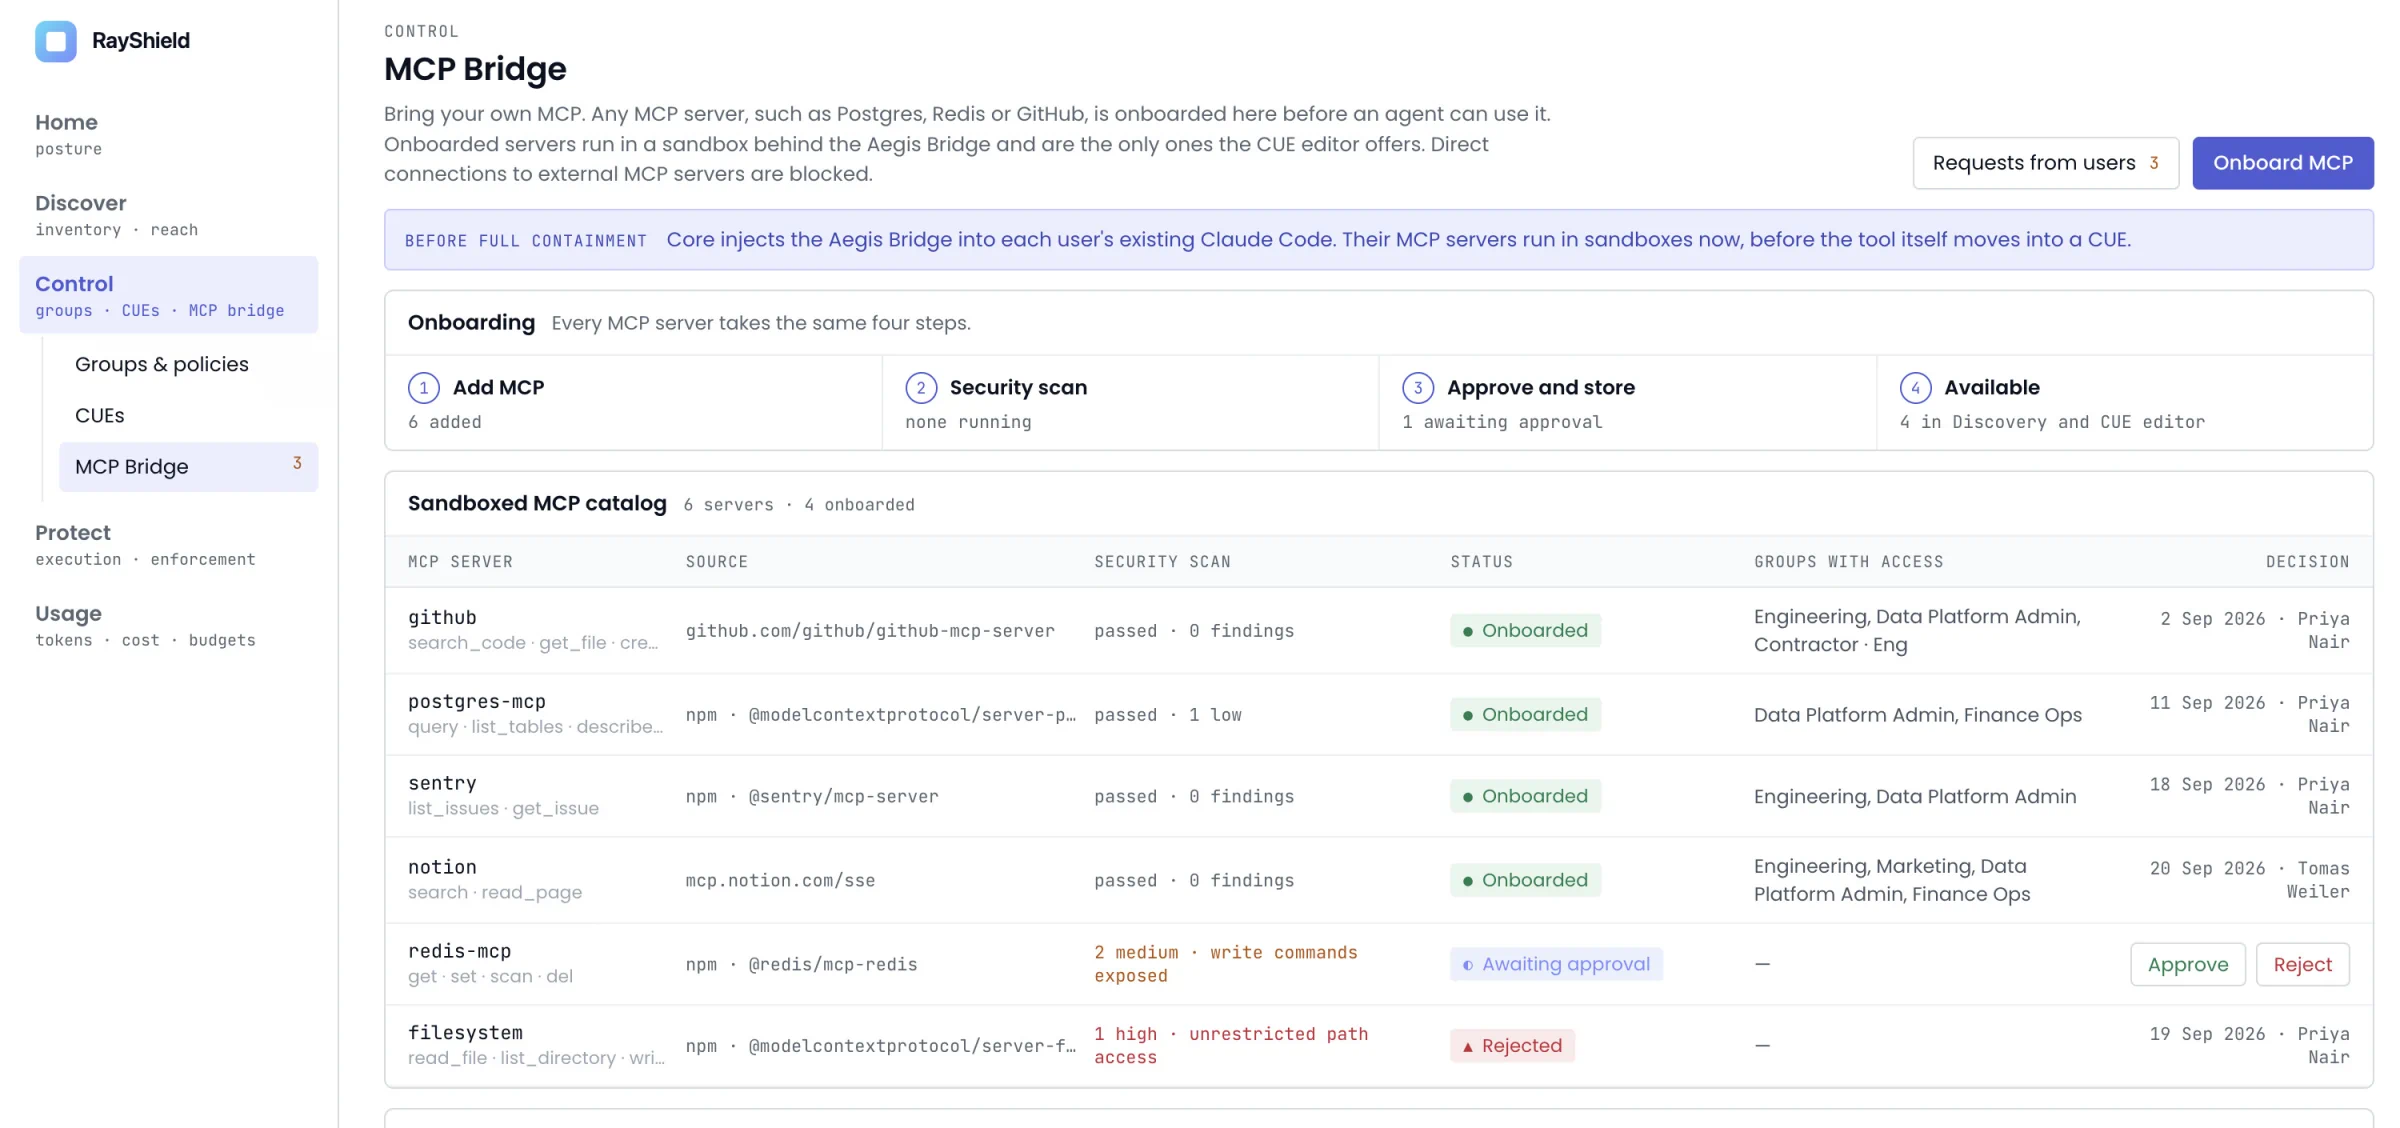The height and width of the screenshot is (1128, 2400).
Task: Open the Usage tokens and budgets section
Action: 145,626
